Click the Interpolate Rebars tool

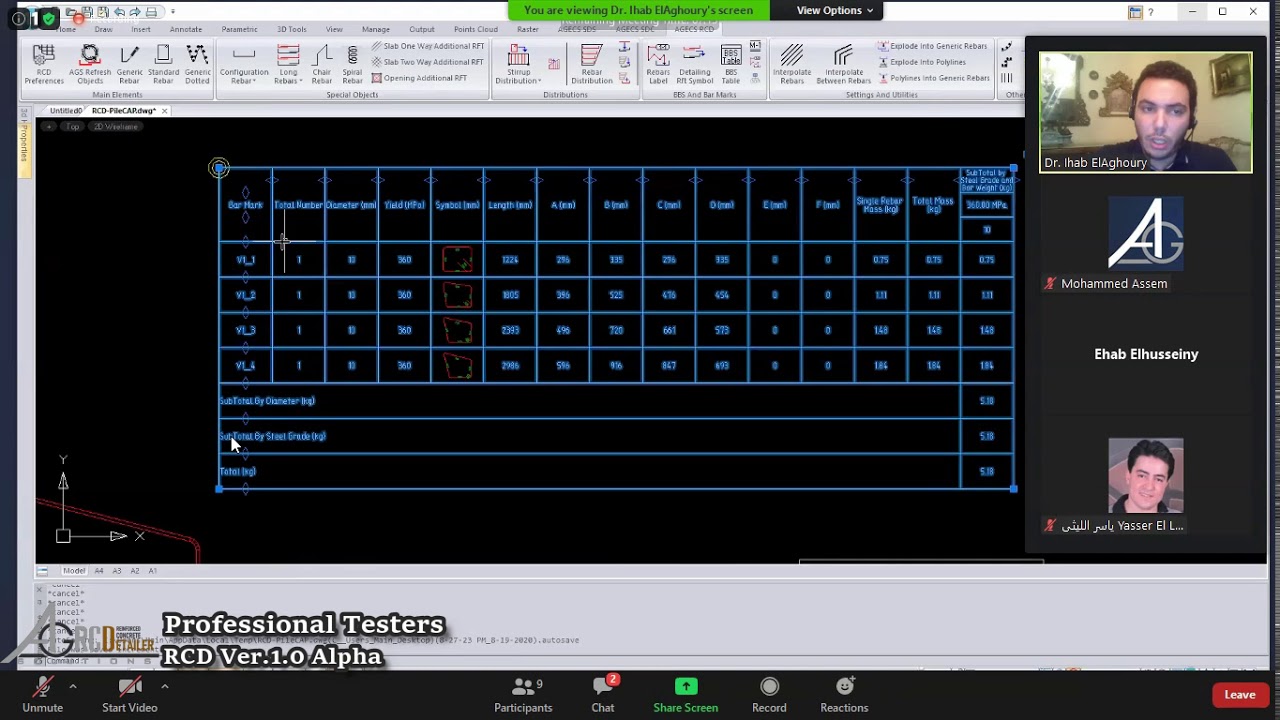pos(792,65)
